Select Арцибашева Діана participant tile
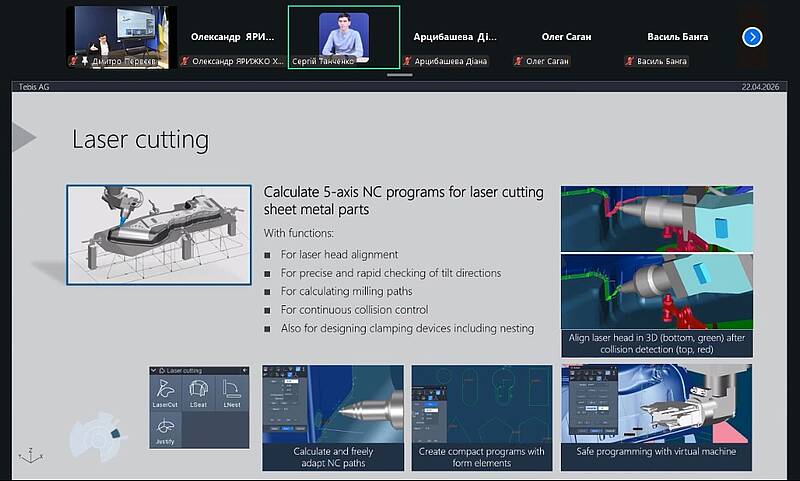The width and height of the screenshot is (800, 481). (455, 37)
